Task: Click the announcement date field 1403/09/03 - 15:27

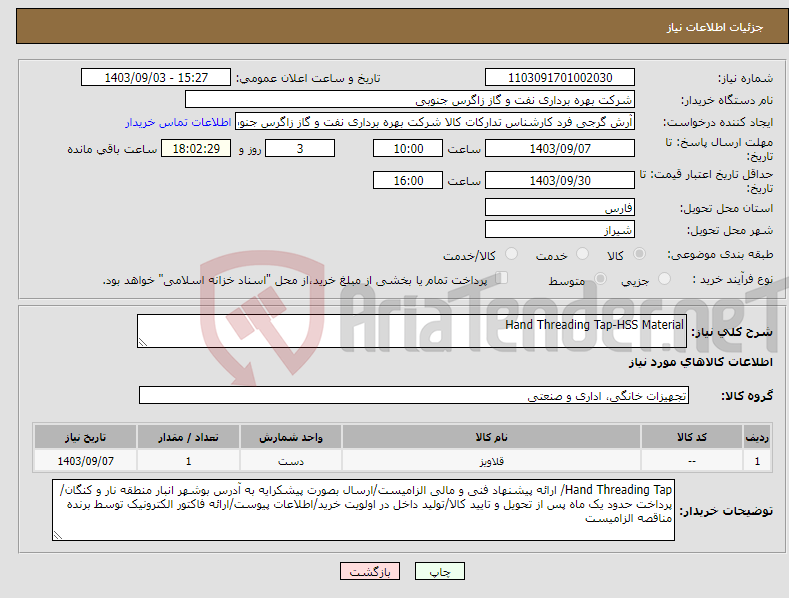Action: [x=156, y=78]
